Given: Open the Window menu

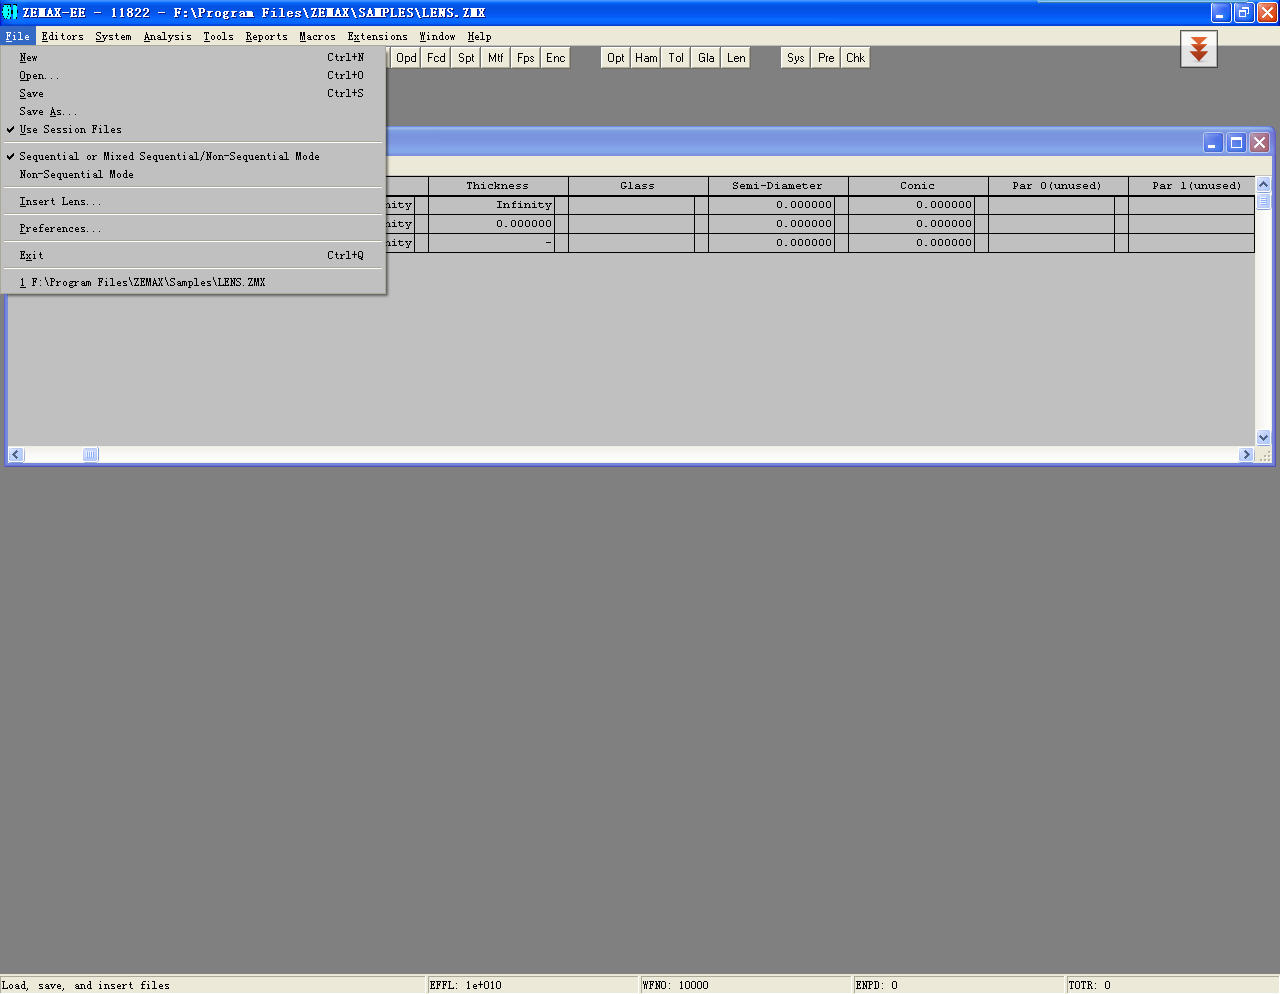Looking at the screenshot, I should (437, 36).
